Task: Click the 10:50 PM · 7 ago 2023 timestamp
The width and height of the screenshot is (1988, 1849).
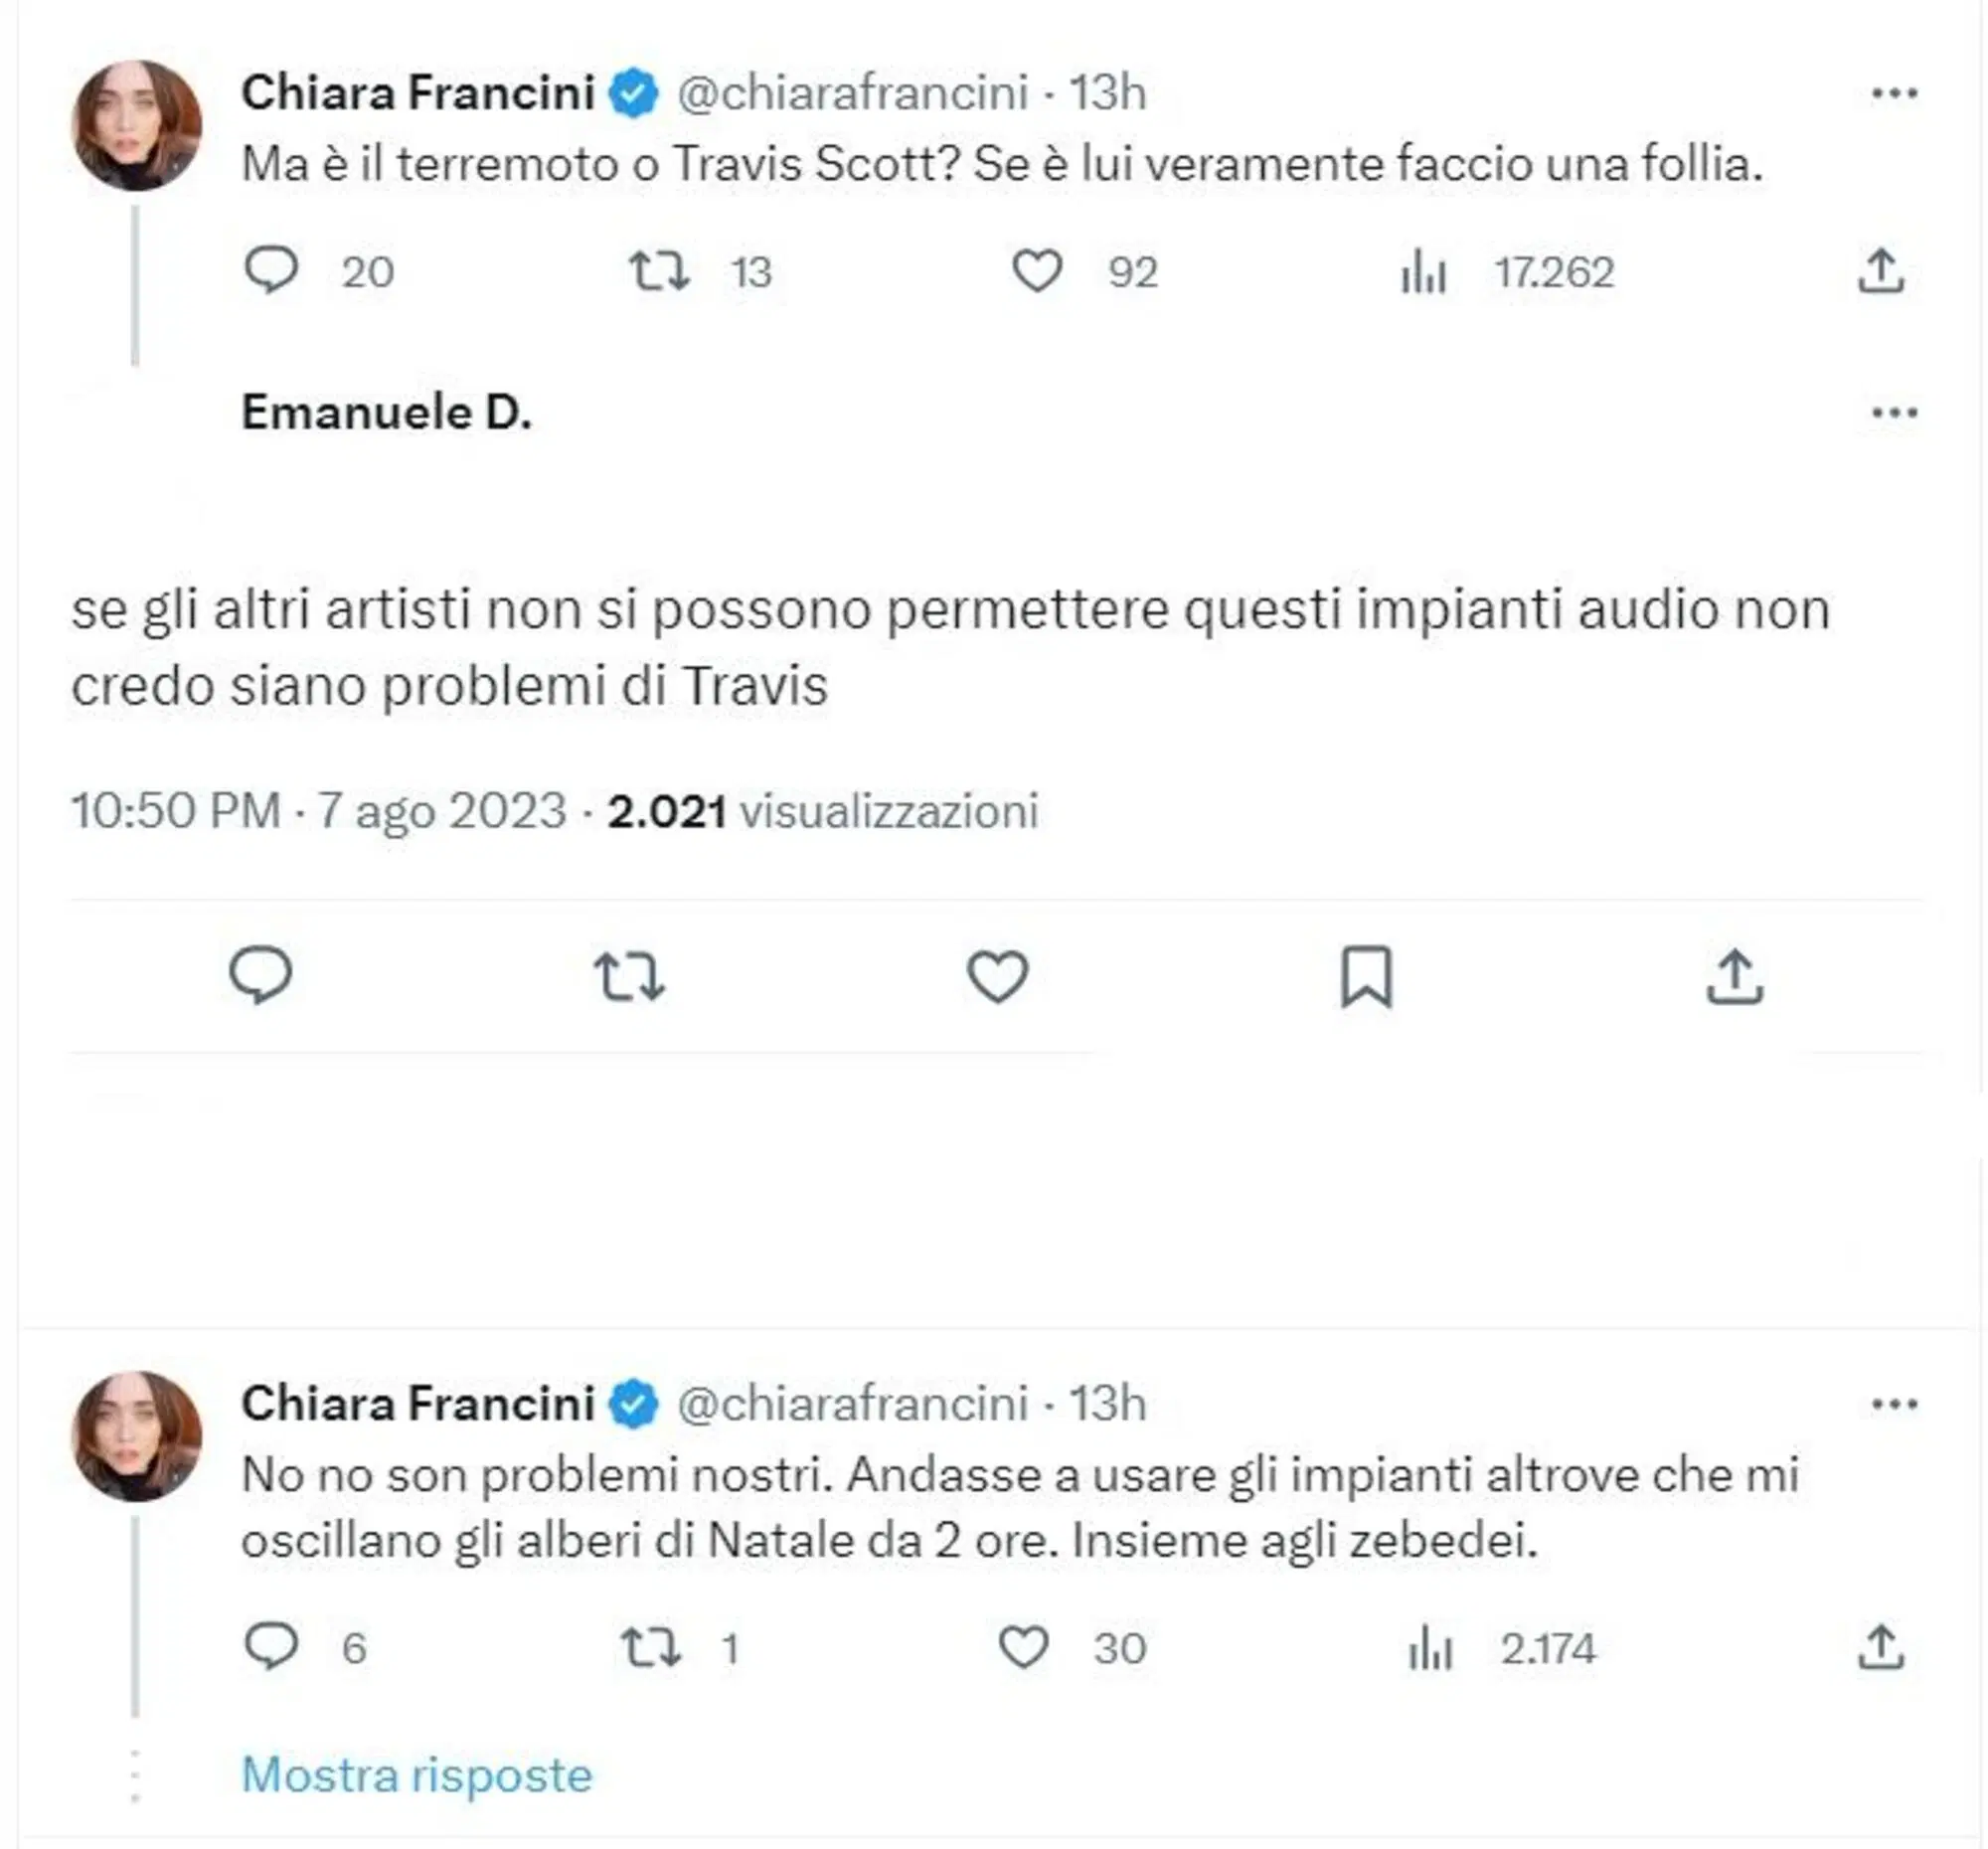Action: click(x=318, y=810)
